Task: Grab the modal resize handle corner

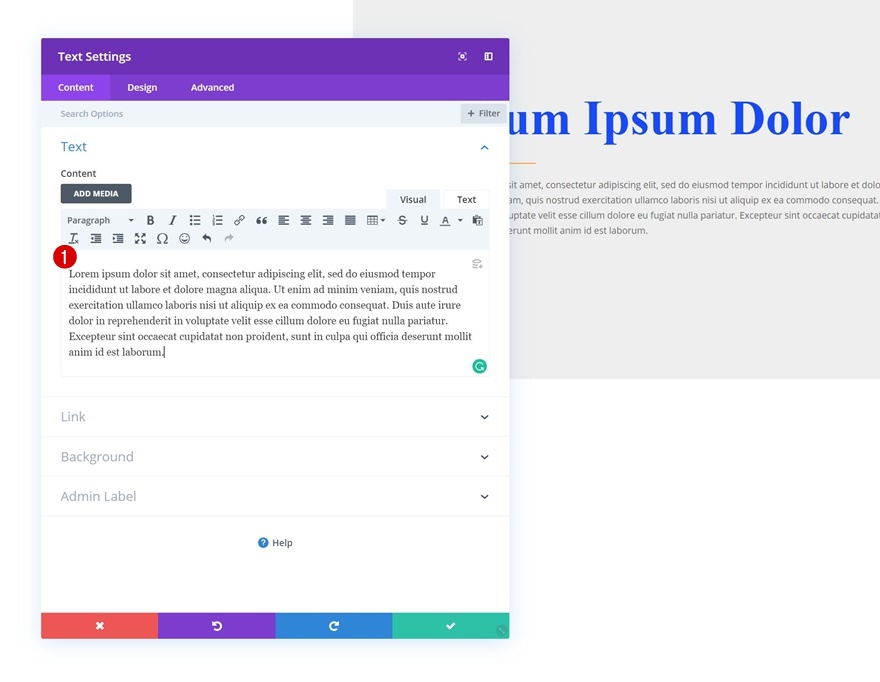Action: tap(502, 631)
